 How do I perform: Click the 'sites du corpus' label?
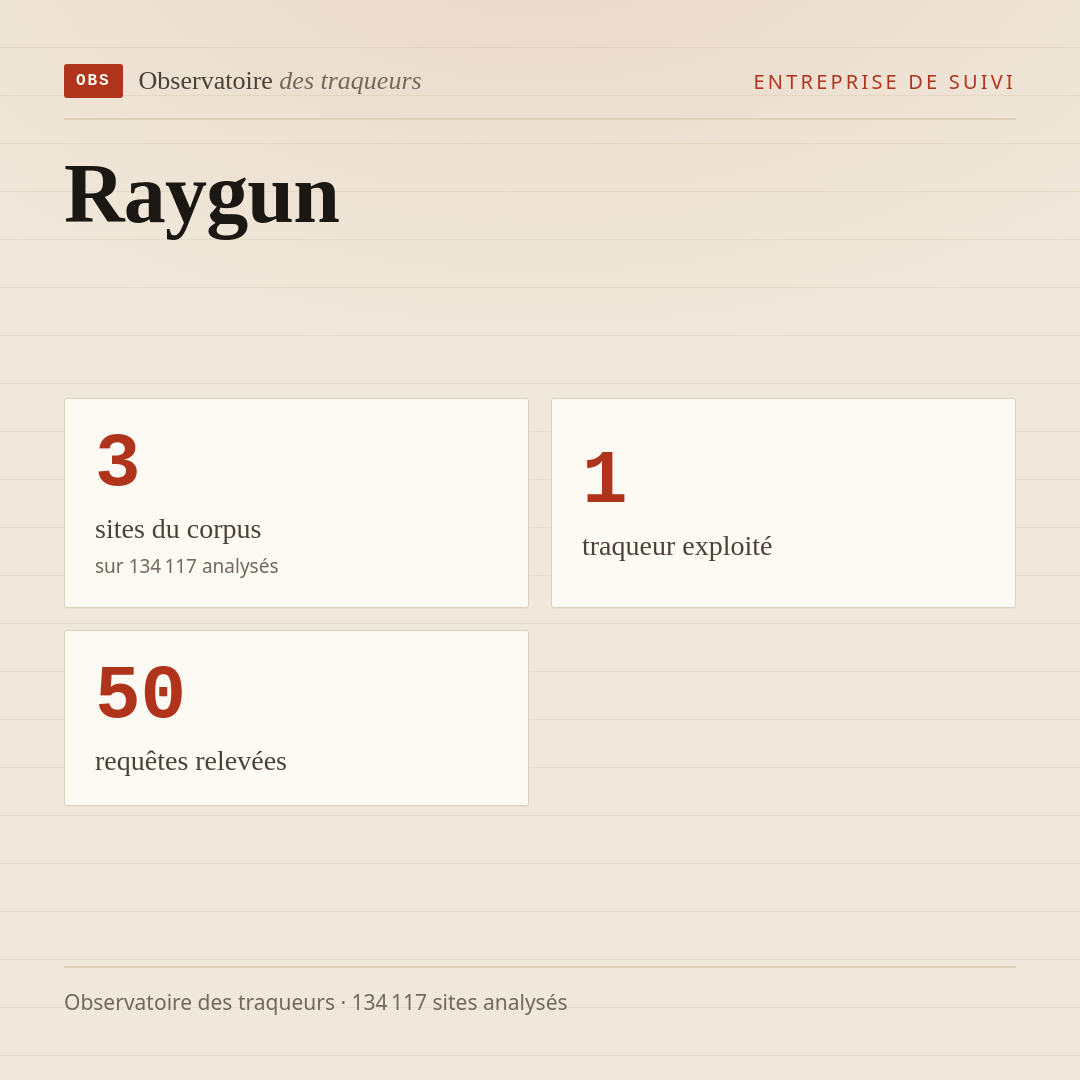point(178,529)
